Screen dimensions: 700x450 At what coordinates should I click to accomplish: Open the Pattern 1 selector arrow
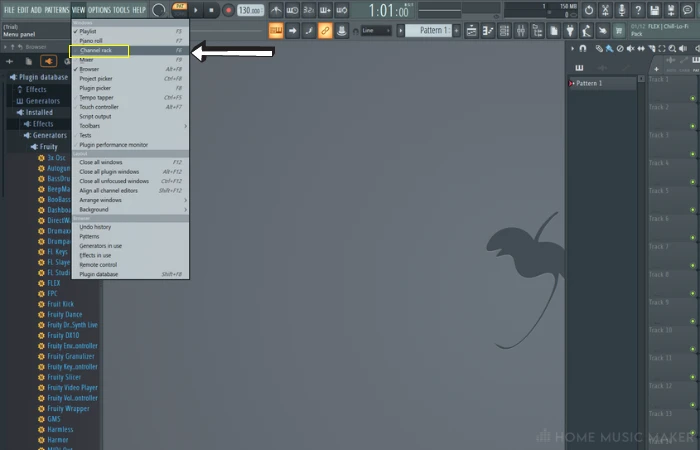[400, 31]
